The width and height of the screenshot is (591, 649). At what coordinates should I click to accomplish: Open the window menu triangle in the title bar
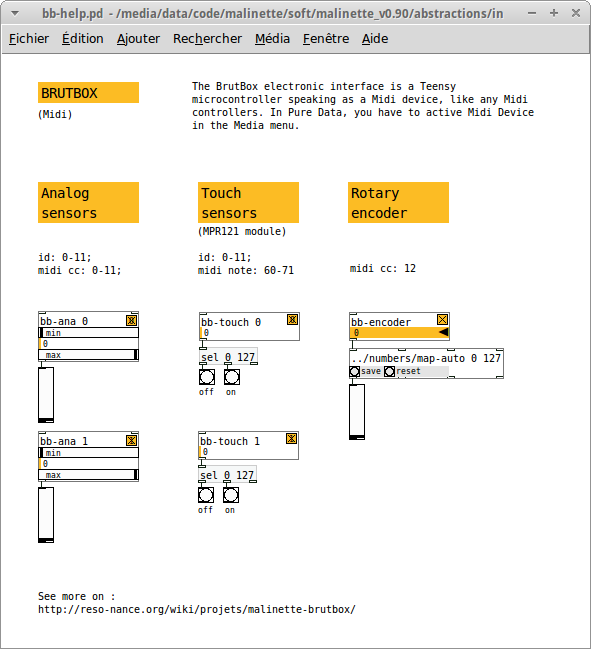pos(15,14)
